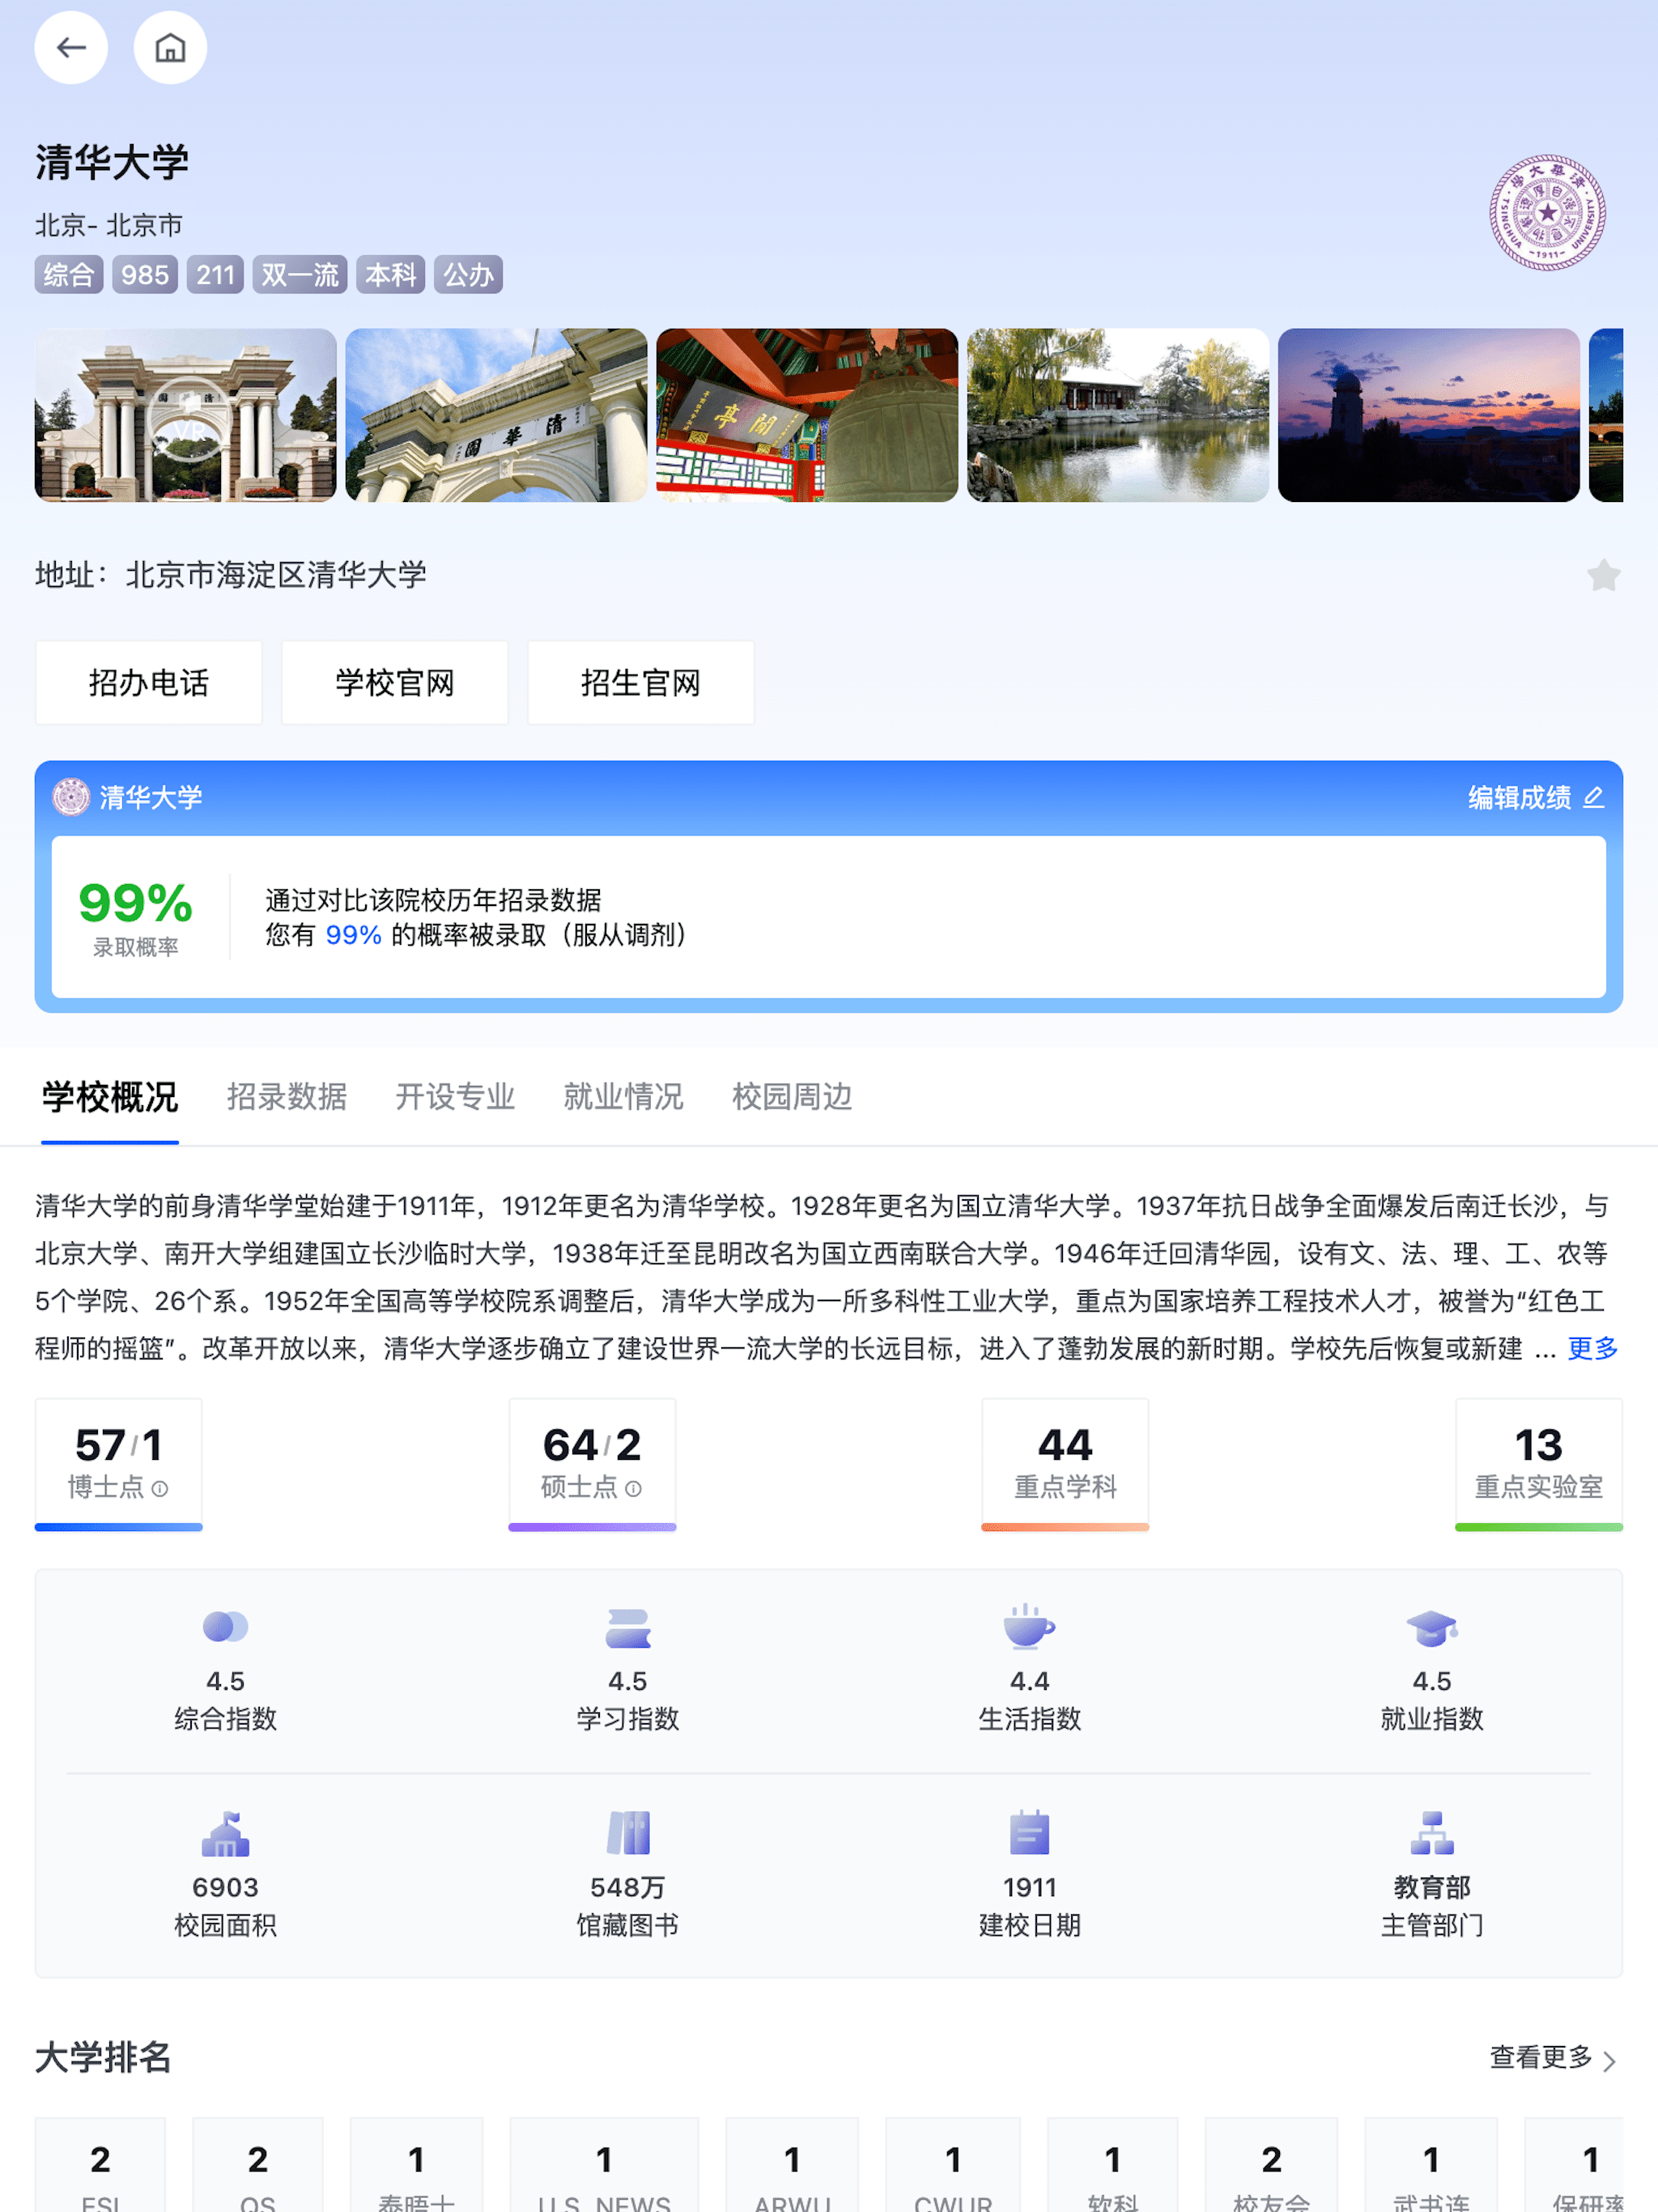
Task: Tap the 就业指数 graduation cap icon
Action: click(x=1432, y=1628)
